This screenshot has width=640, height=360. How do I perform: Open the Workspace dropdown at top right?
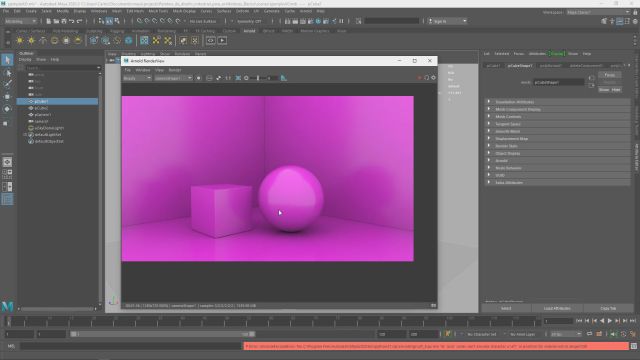598,12
